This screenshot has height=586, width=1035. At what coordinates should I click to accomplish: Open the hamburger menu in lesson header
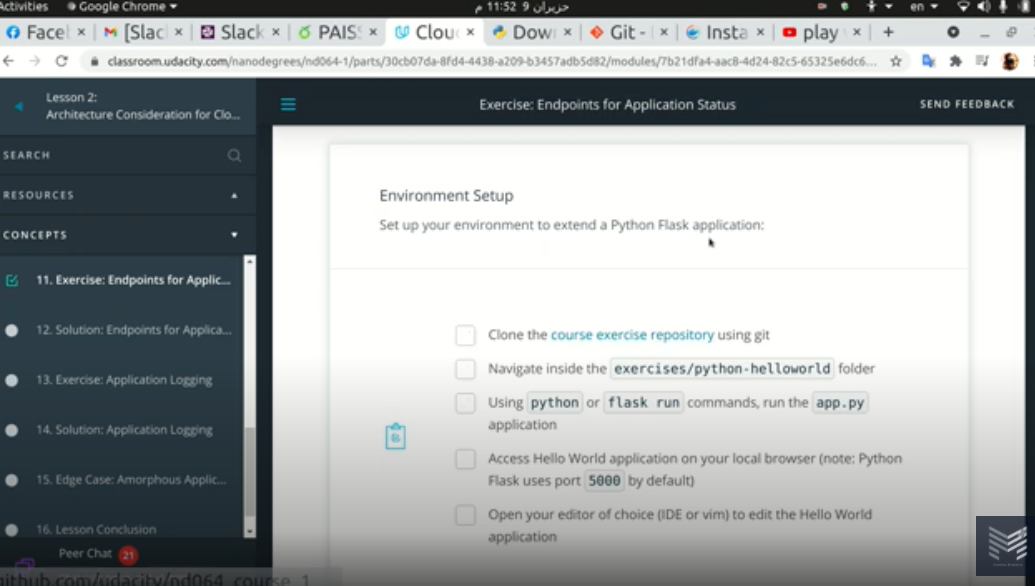pos(288,104)
